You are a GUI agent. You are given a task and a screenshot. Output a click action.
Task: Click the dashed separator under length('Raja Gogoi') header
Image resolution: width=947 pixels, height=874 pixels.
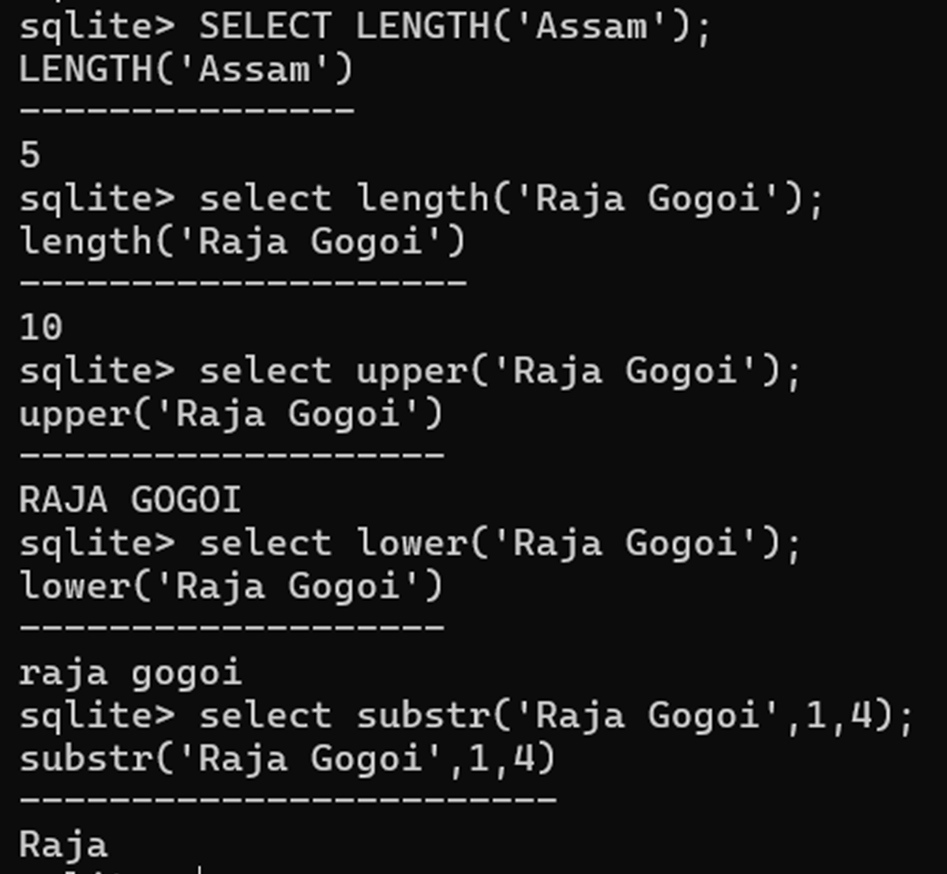pos(242,283)
